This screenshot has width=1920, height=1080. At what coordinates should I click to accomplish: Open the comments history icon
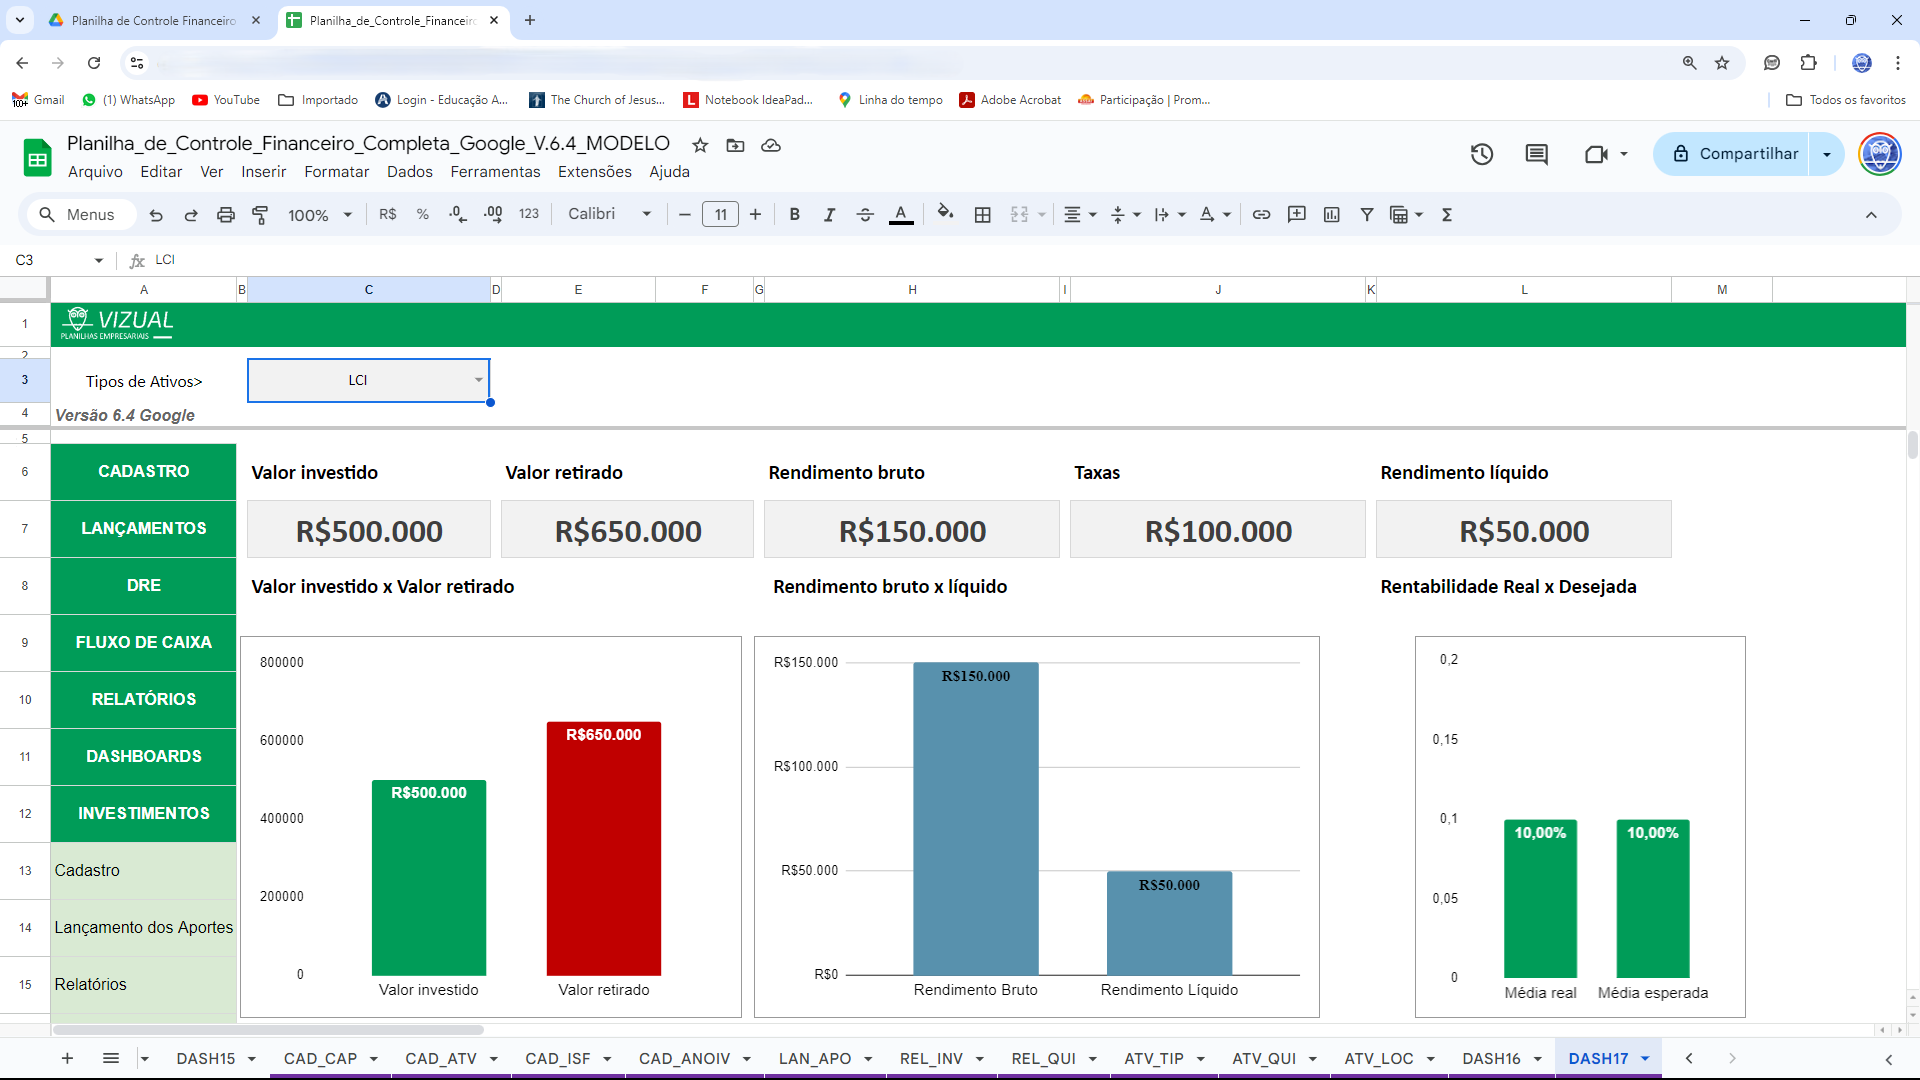pos(1536,154)
